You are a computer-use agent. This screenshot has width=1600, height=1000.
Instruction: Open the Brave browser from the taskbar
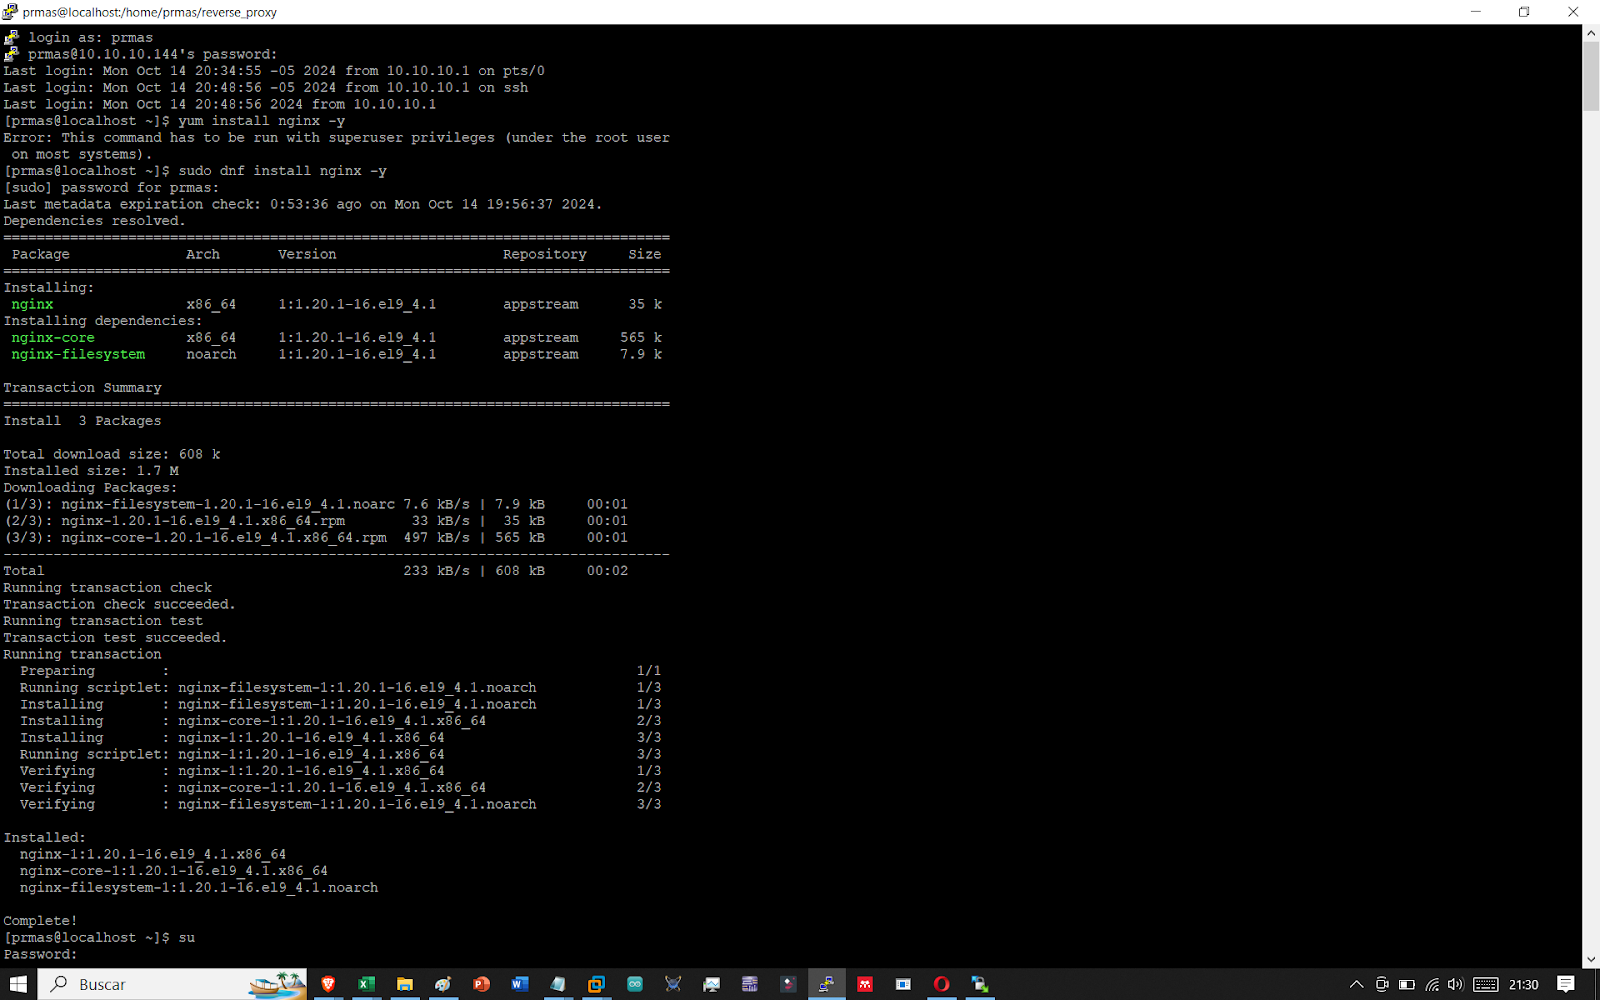(x=328, y=984)
